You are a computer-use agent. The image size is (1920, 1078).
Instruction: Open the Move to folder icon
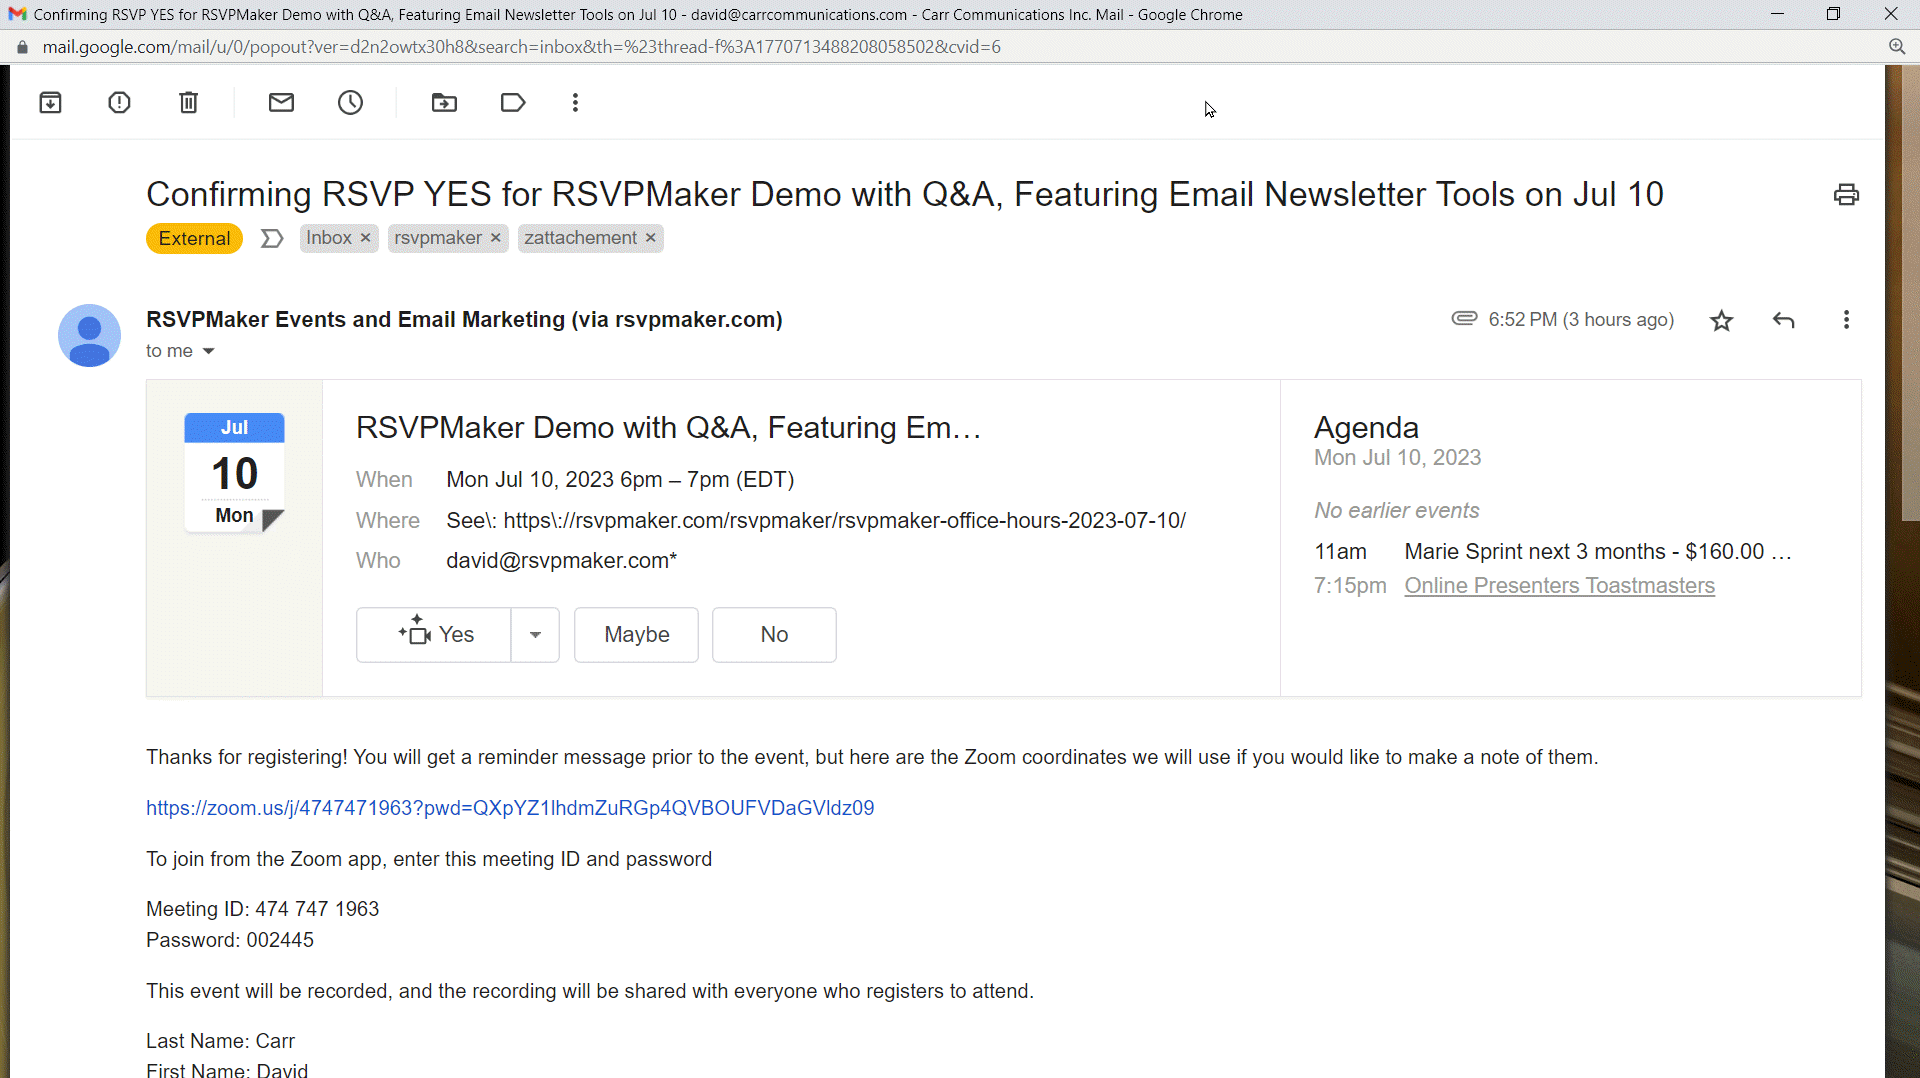point(444,102)
